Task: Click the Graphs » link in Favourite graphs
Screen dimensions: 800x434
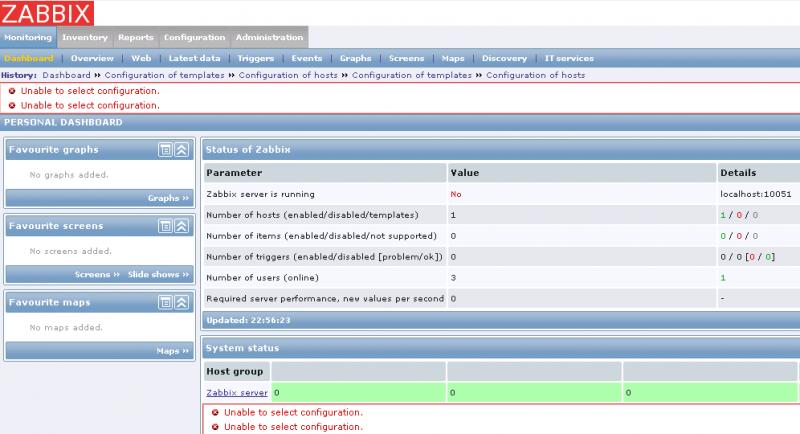Action: 168,198
